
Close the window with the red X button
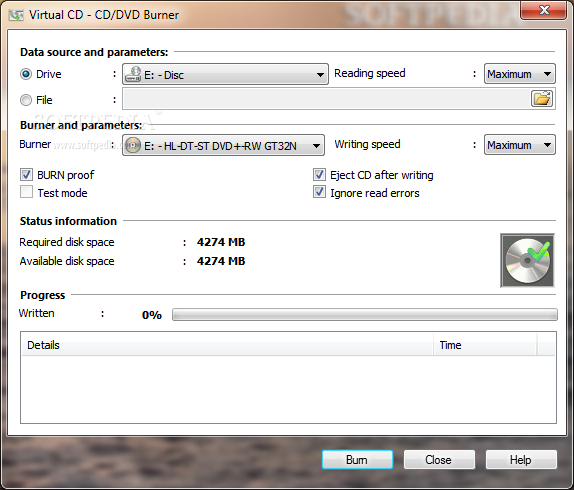(544, 10)
